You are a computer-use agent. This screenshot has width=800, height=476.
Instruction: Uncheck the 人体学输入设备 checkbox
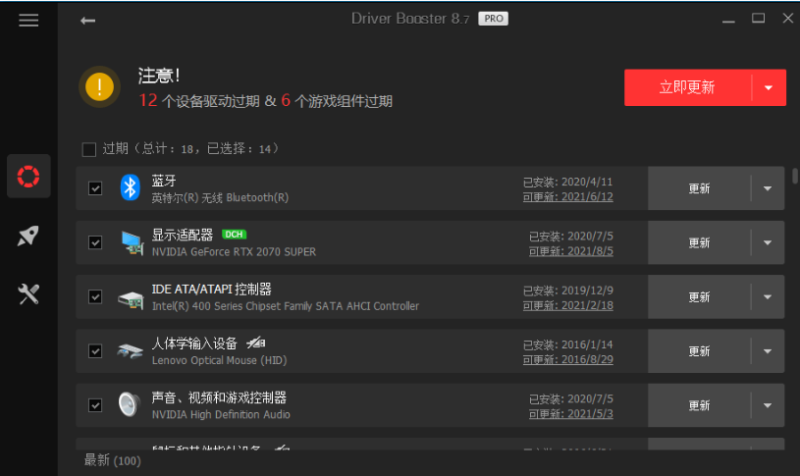(95, 351)
